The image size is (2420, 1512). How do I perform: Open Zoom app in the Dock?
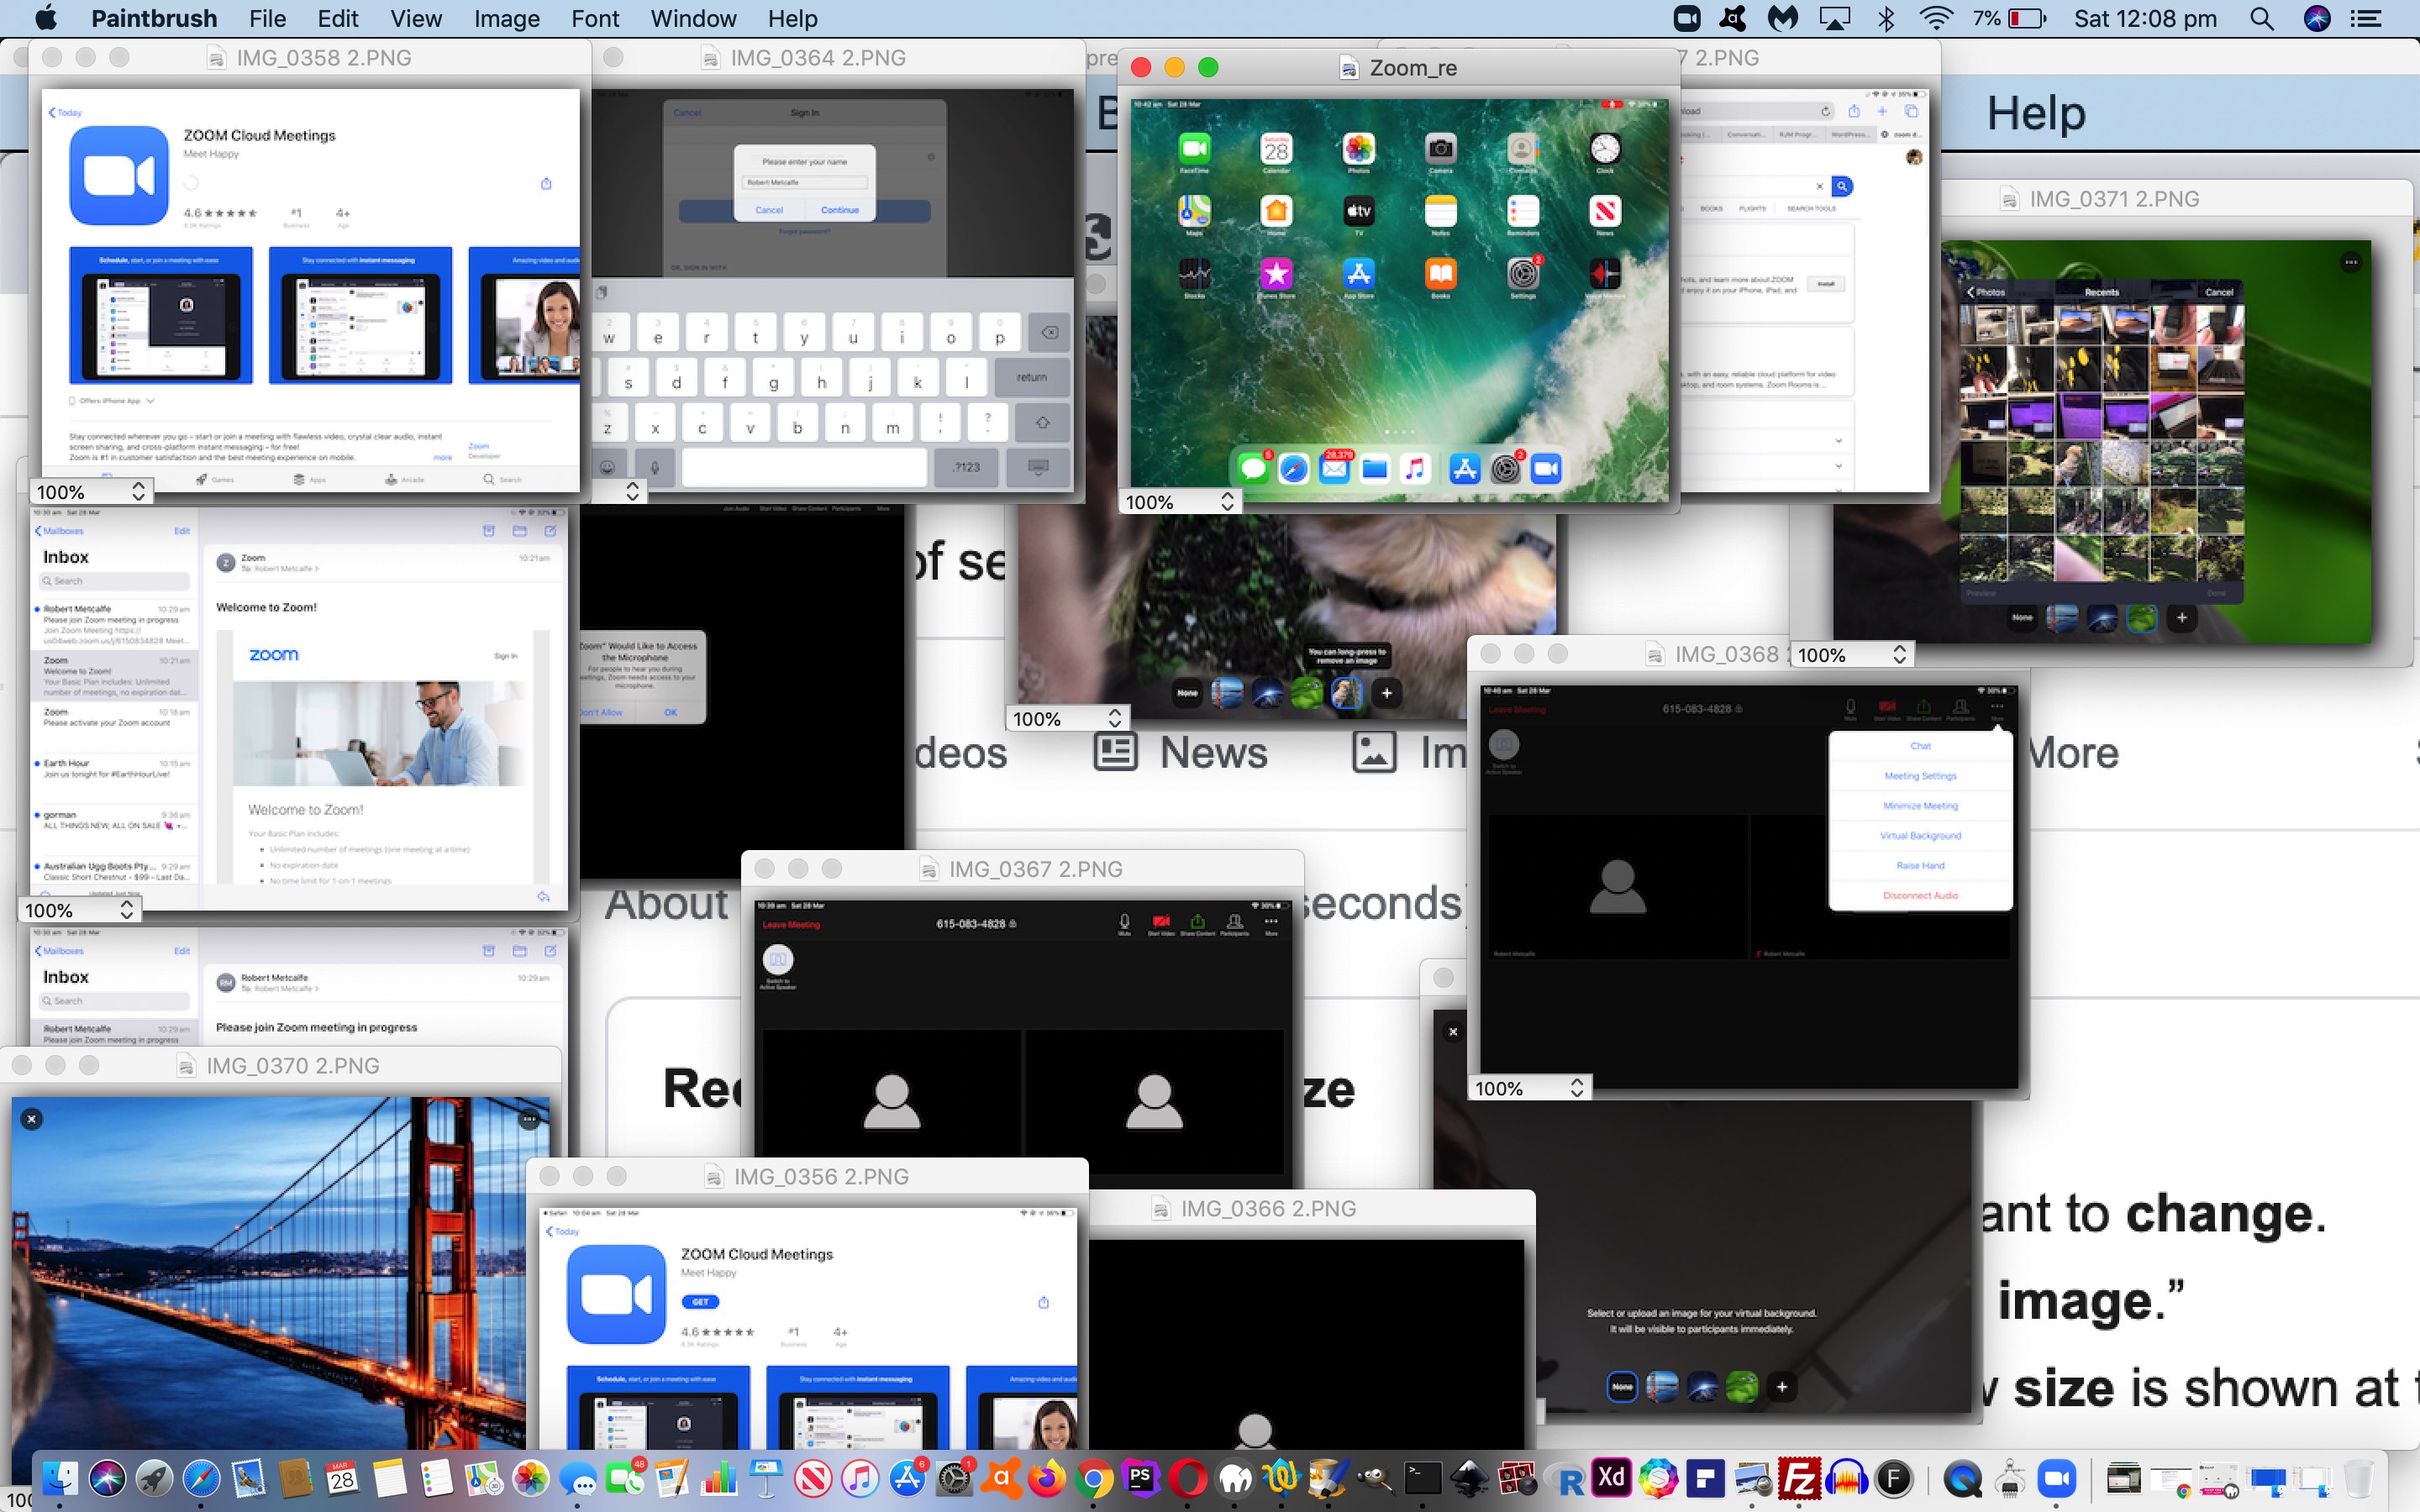[x=2056, y=1478]
